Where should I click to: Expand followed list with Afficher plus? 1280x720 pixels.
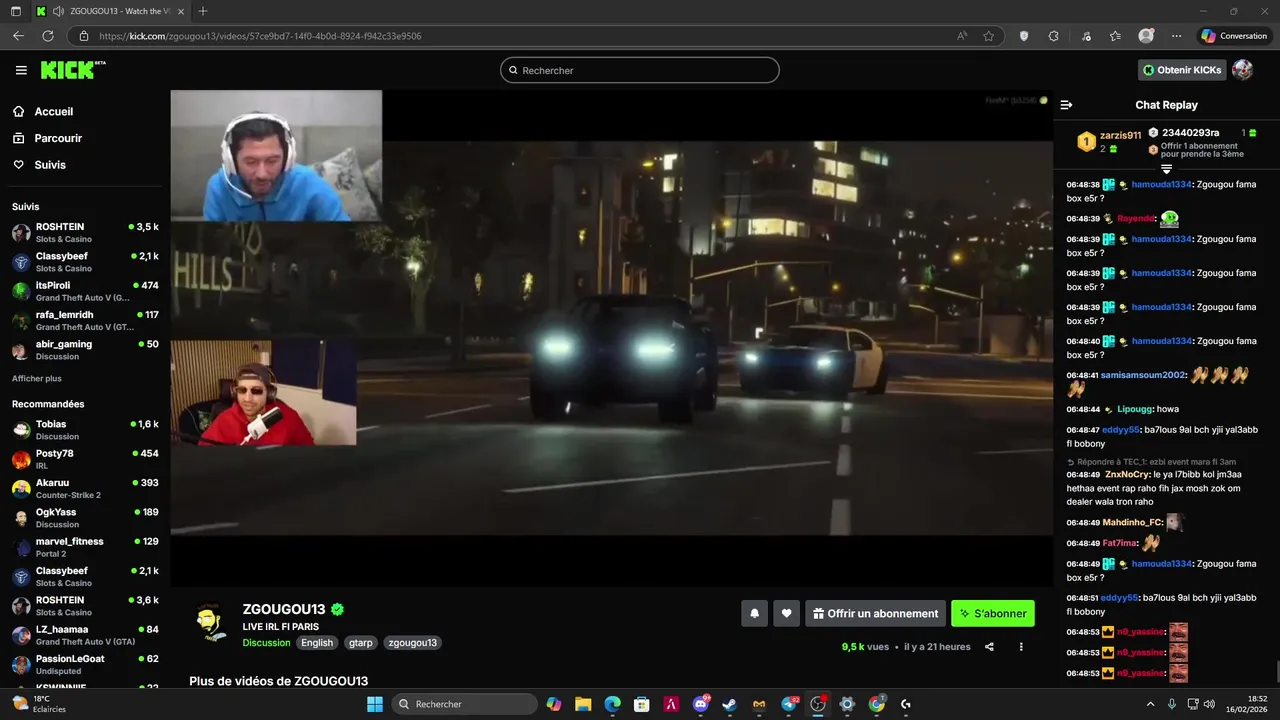tap(37, 379)
